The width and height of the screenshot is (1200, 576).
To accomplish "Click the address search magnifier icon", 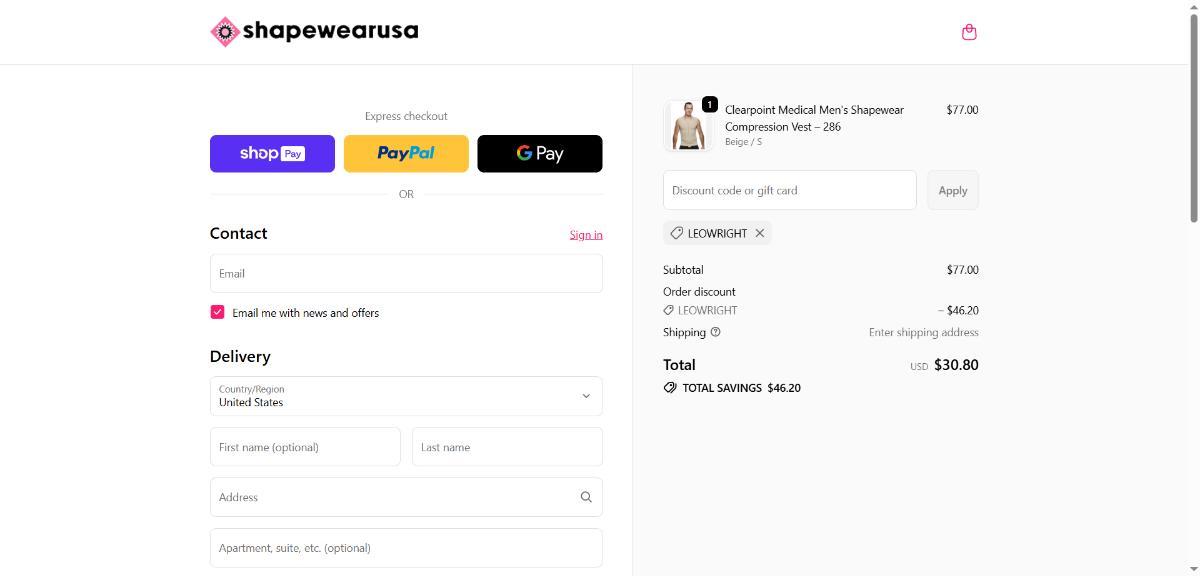I will coord(586,497).
